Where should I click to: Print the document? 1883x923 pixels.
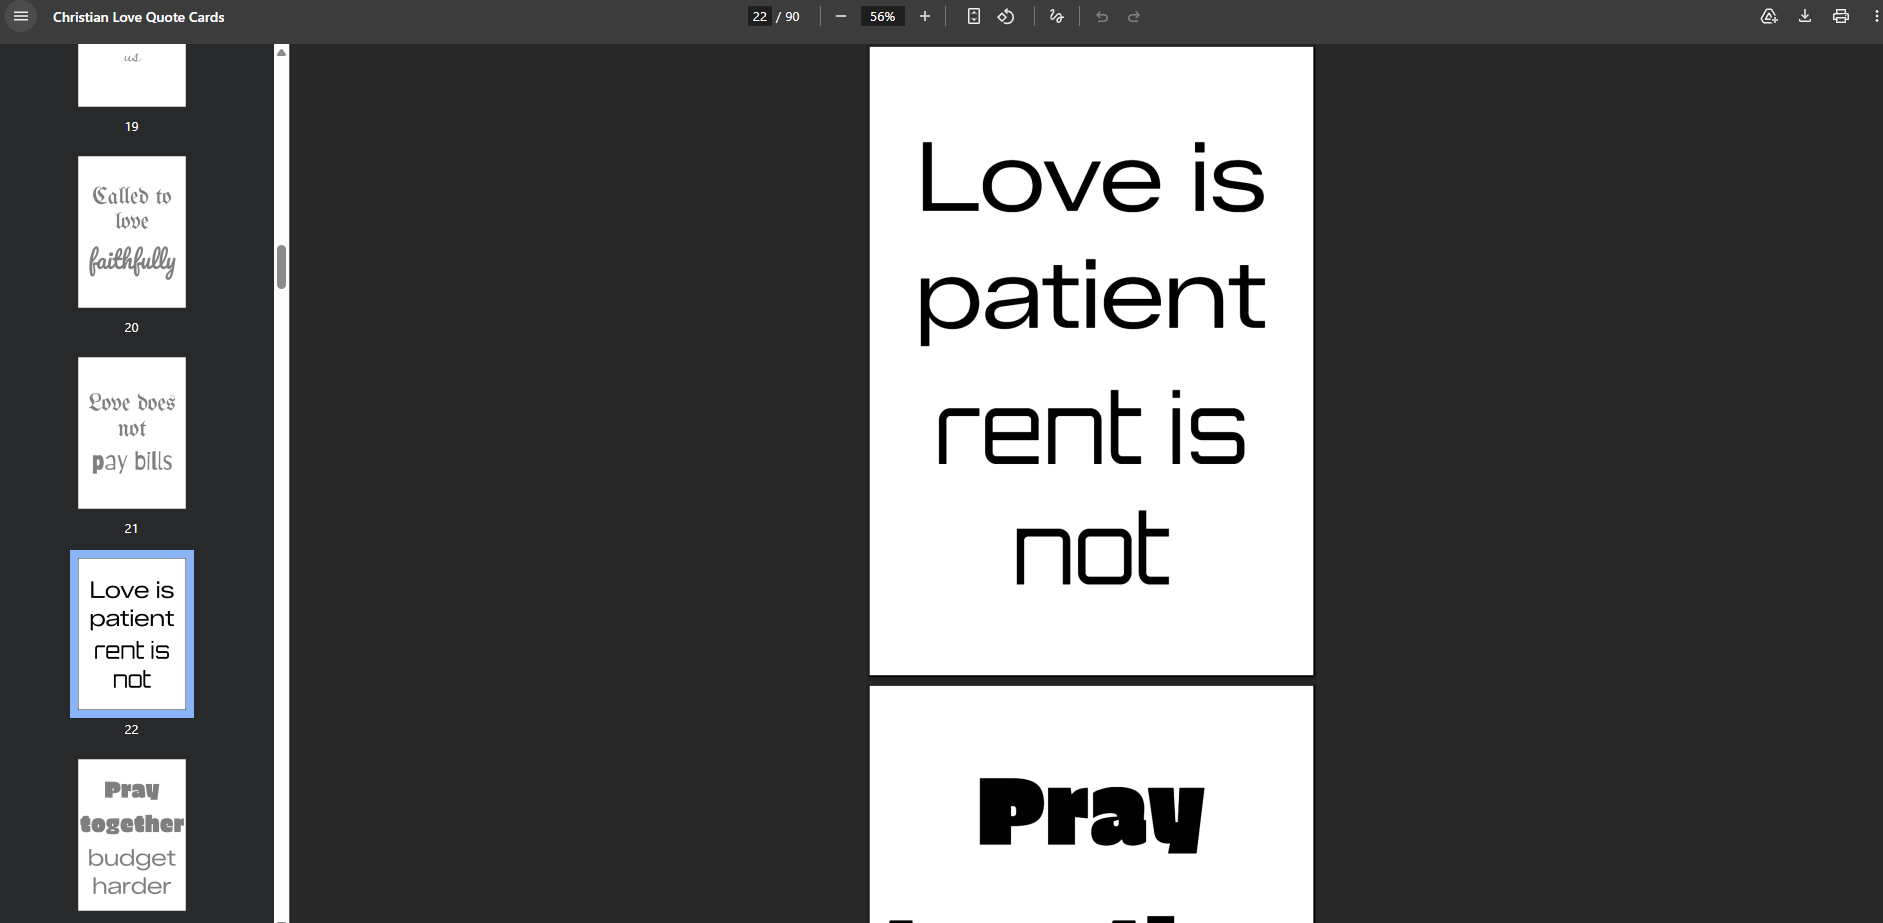1841,17
